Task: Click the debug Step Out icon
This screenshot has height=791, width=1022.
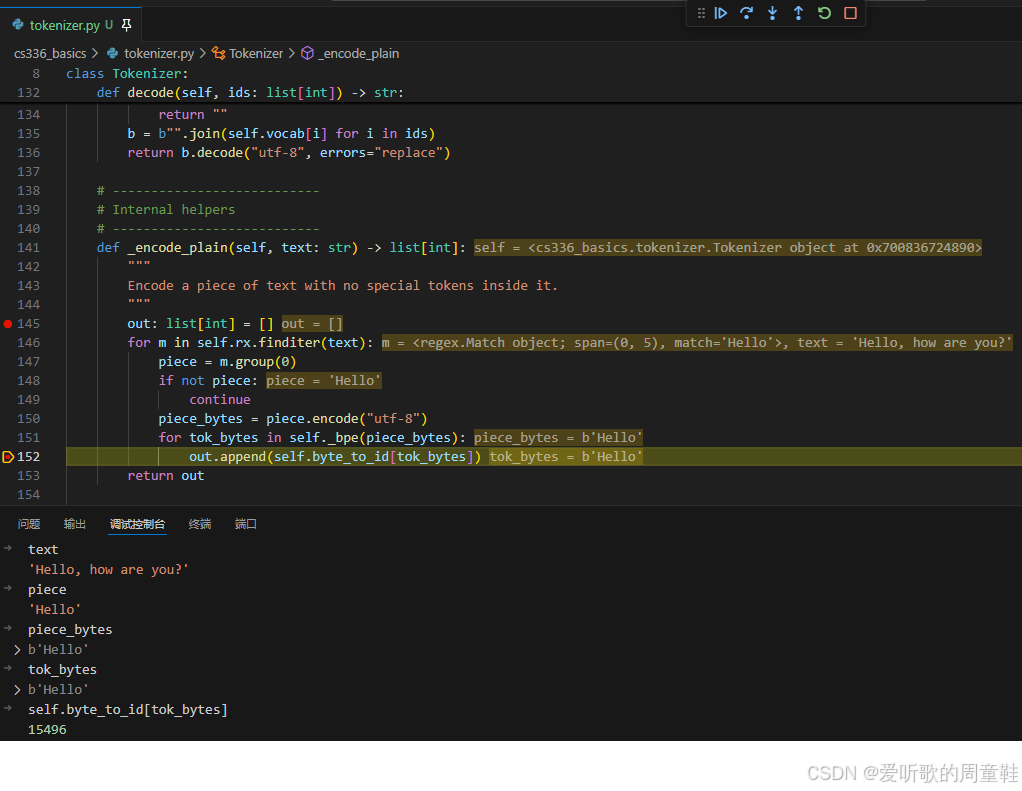Action: [798, 13]
